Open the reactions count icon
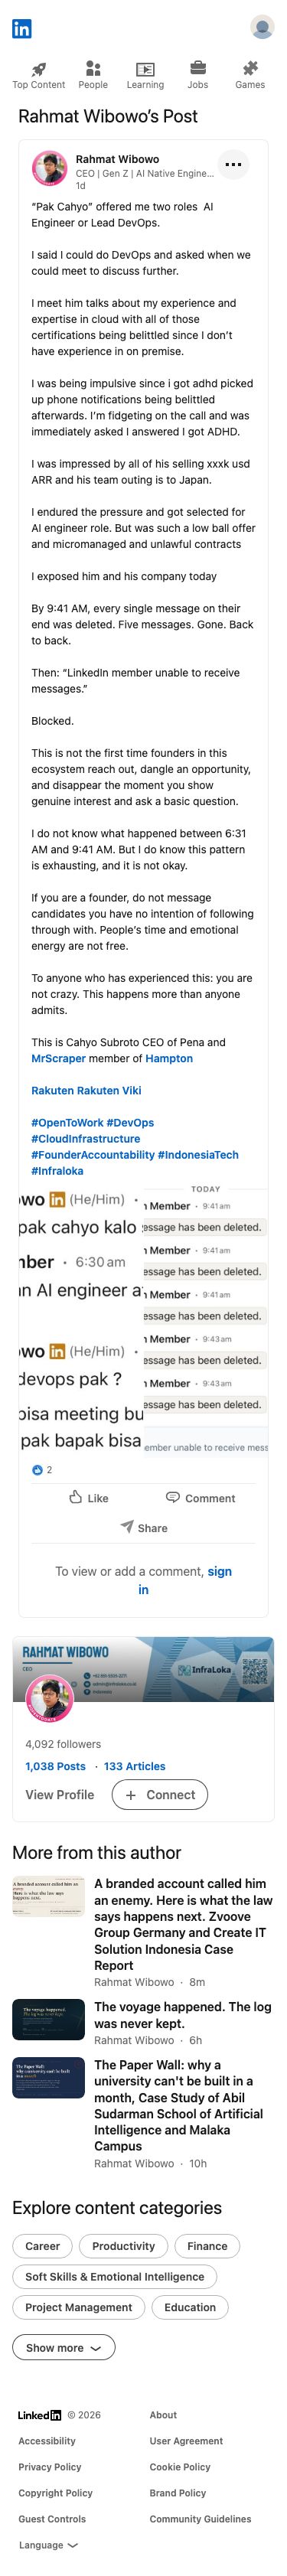Screen dimensions: 287x2576 [38, 1469]
